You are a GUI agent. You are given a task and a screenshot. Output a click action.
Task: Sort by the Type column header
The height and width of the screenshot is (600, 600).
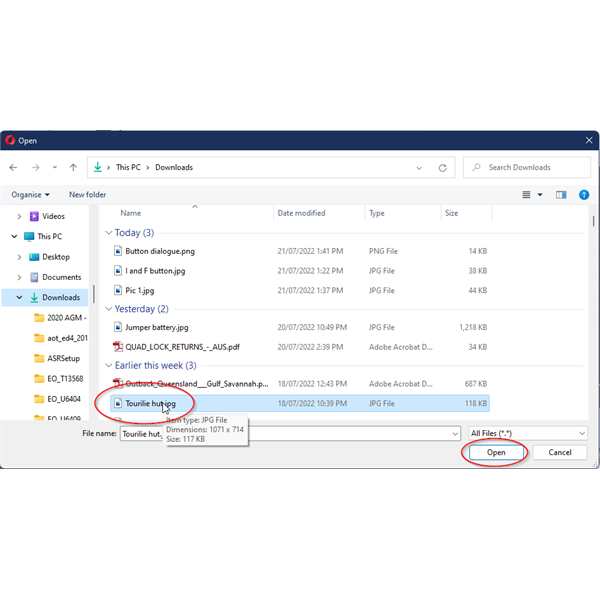point(377,214)
